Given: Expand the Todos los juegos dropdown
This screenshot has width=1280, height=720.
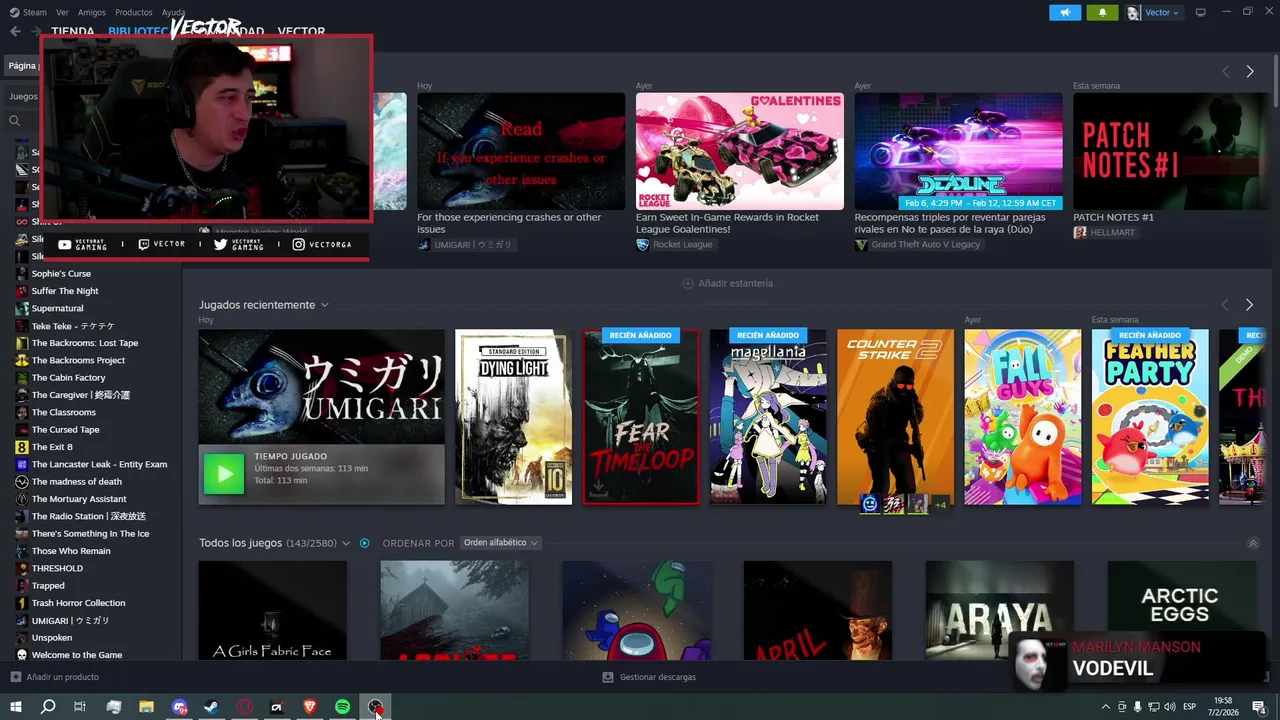Looking at the screenshot, I should pos(346,543).
